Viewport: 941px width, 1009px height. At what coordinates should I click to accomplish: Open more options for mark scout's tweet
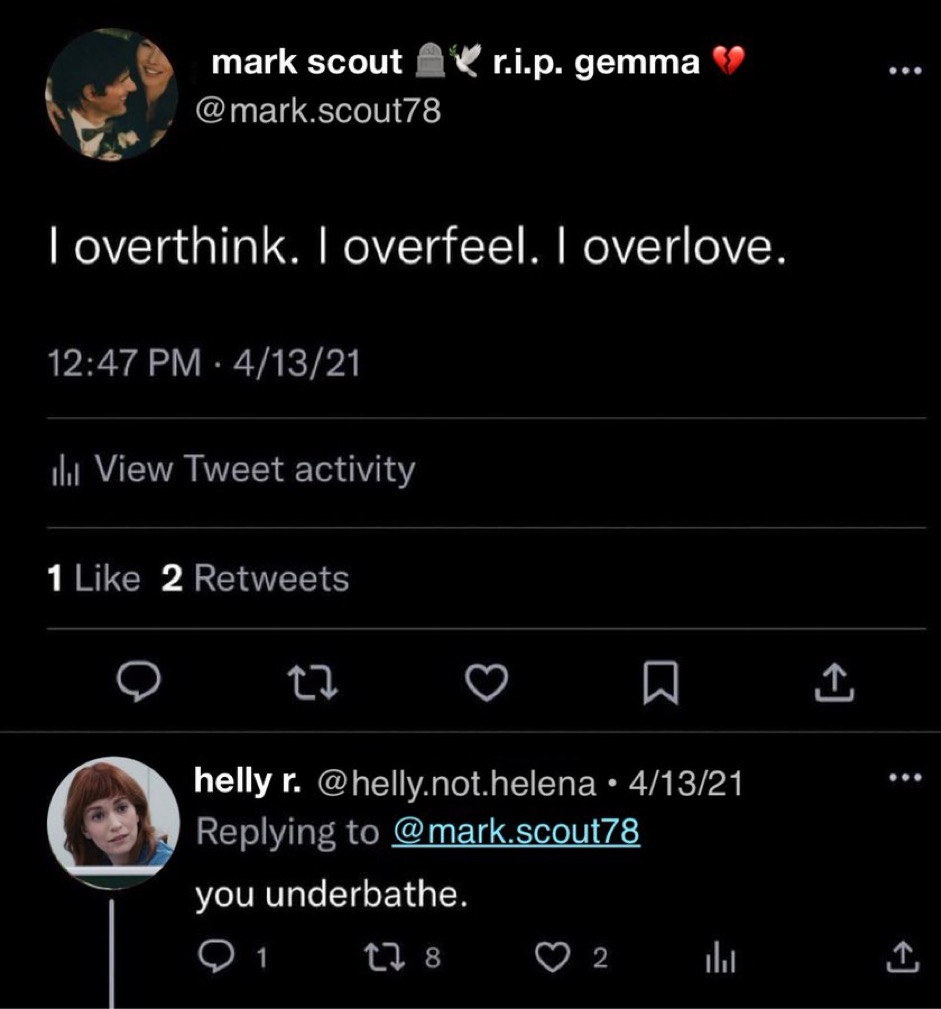(x=904, y=71)
